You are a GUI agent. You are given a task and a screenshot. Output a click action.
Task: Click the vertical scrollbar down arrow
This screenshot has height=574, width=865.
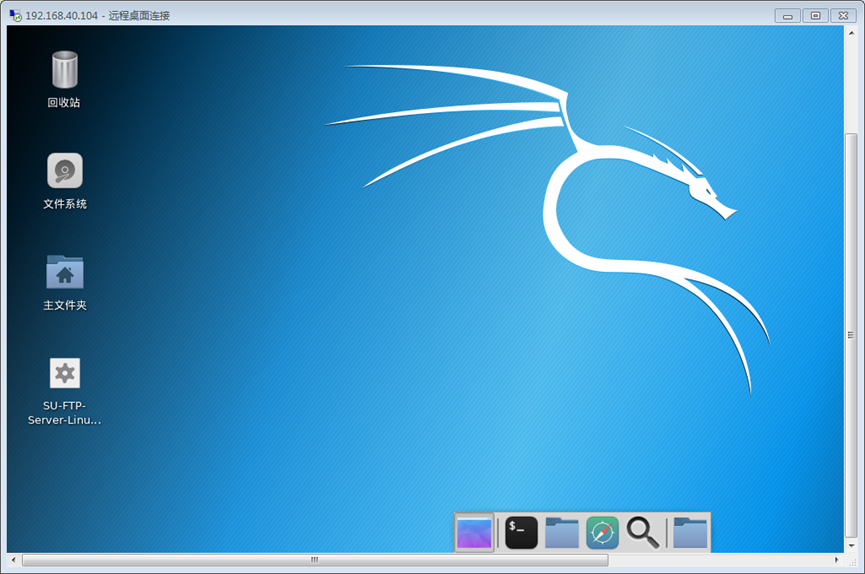click(851, 545)
